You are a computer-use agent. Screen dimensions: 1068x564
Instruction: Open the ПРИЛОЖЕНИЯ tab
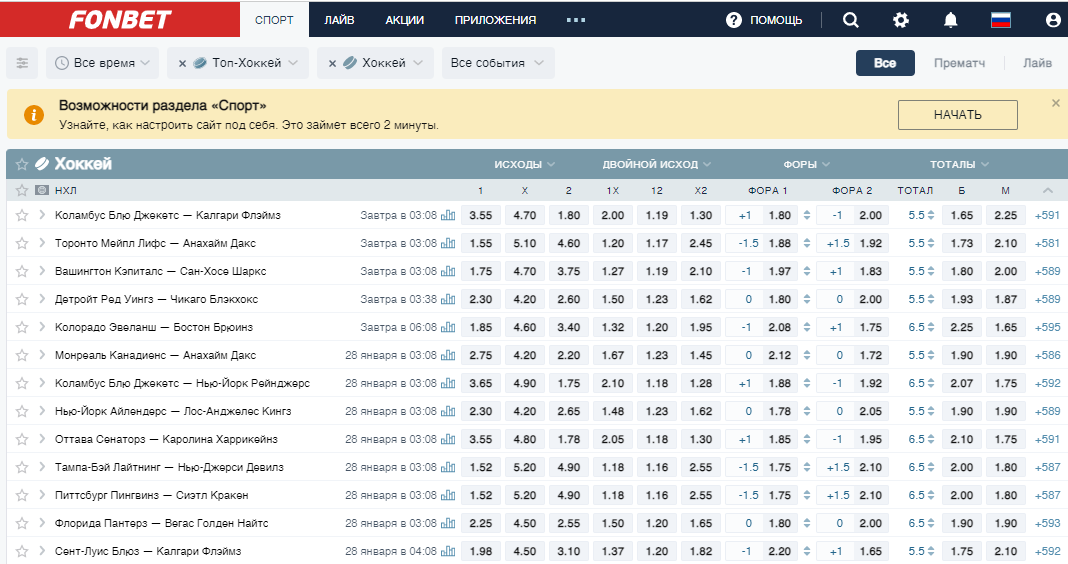[x=495, y=20]
